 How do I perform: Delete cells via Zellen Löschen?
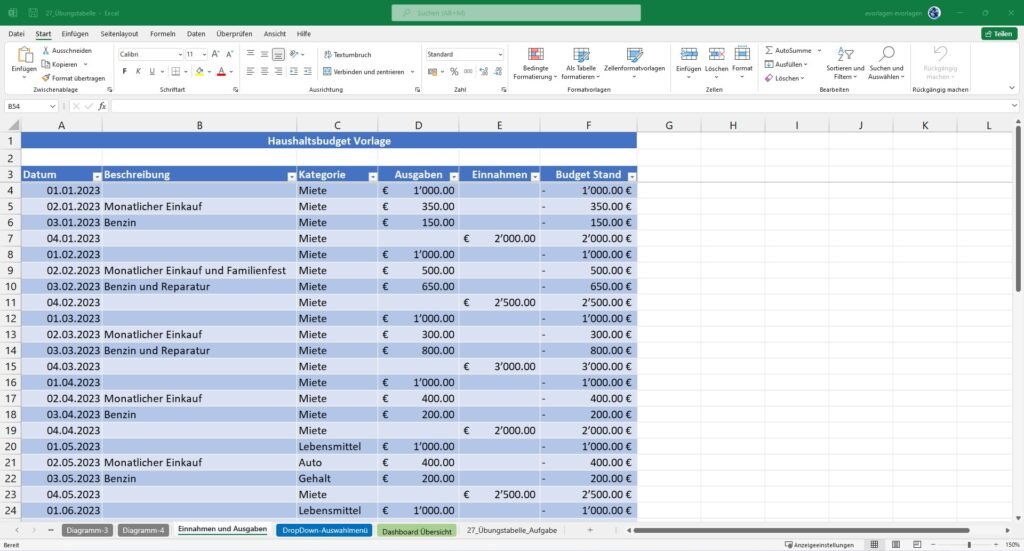tap(716, 63)
